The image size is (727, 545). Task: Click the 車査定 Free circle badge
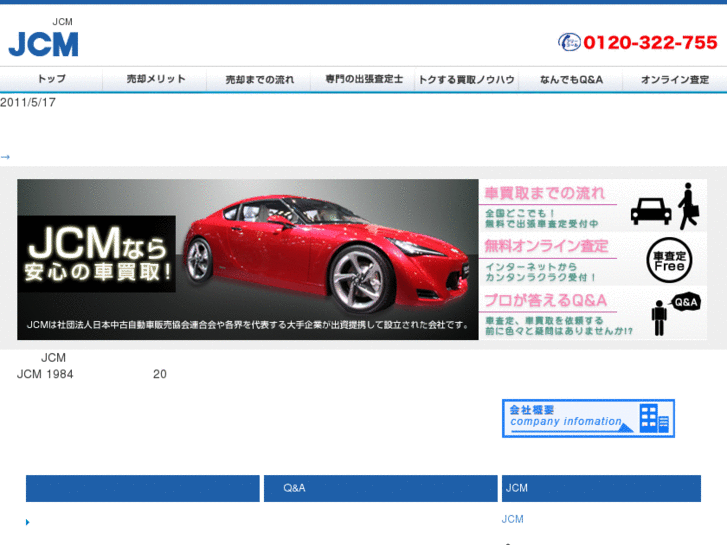(x=669, y=260)
